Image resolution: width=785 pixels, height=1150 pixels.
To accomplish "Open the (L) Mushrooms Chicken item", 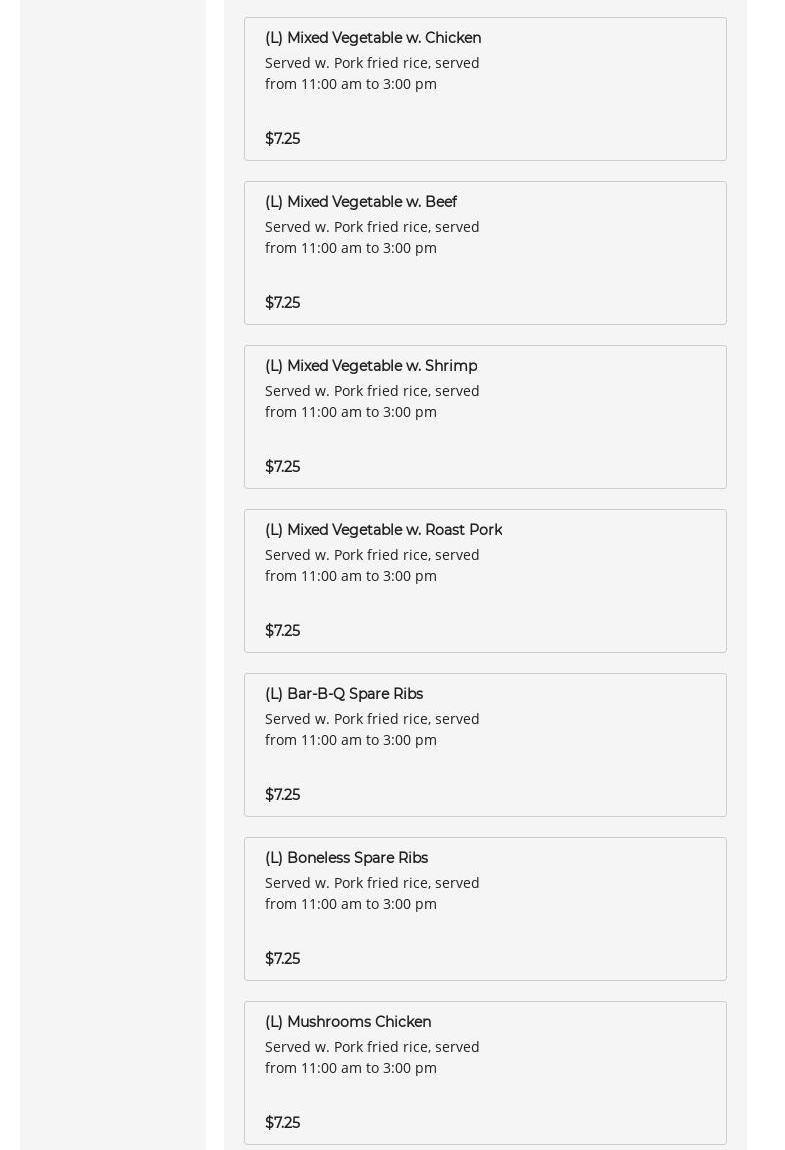I will pos(348,1022).
